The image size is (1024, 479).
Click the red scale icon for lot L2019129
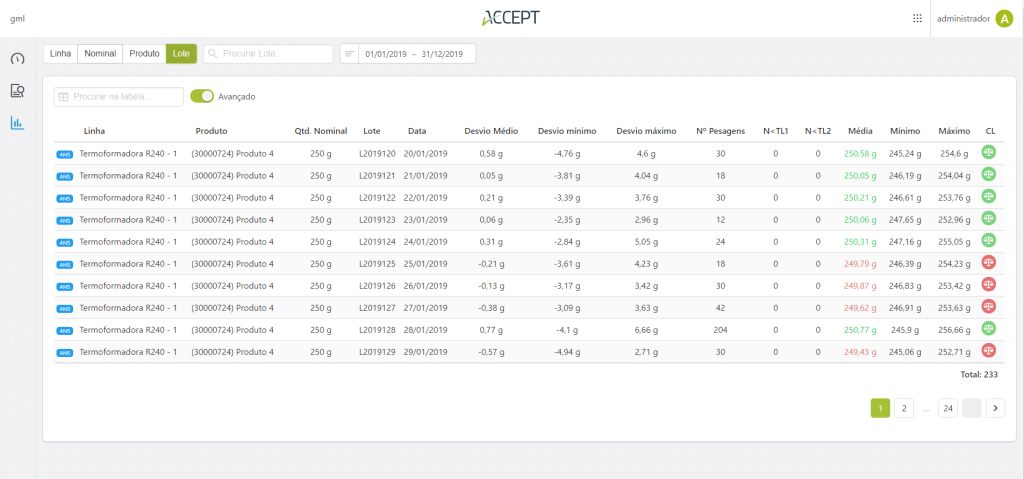[x=989, y=351]
